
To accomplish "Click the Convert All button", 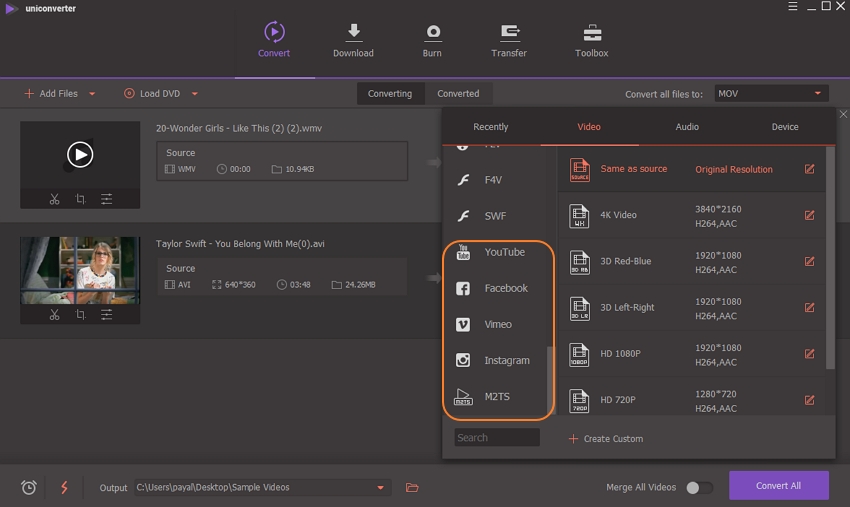I will (778, 486).
